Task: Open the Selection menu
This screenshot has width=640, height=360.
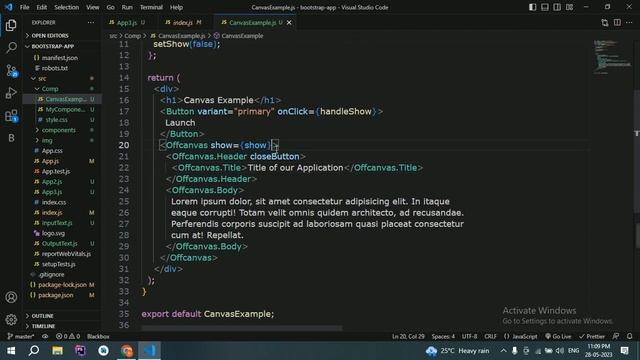Action: pos(67,7)
